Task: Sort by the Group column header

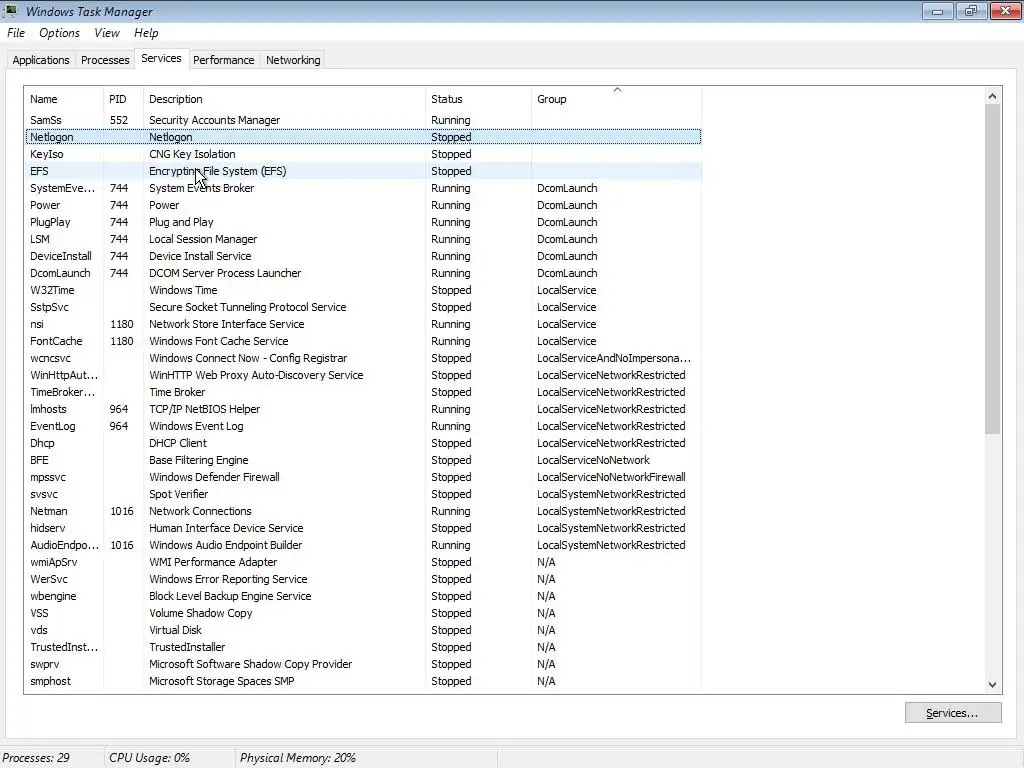Action: tap(616, 99)
